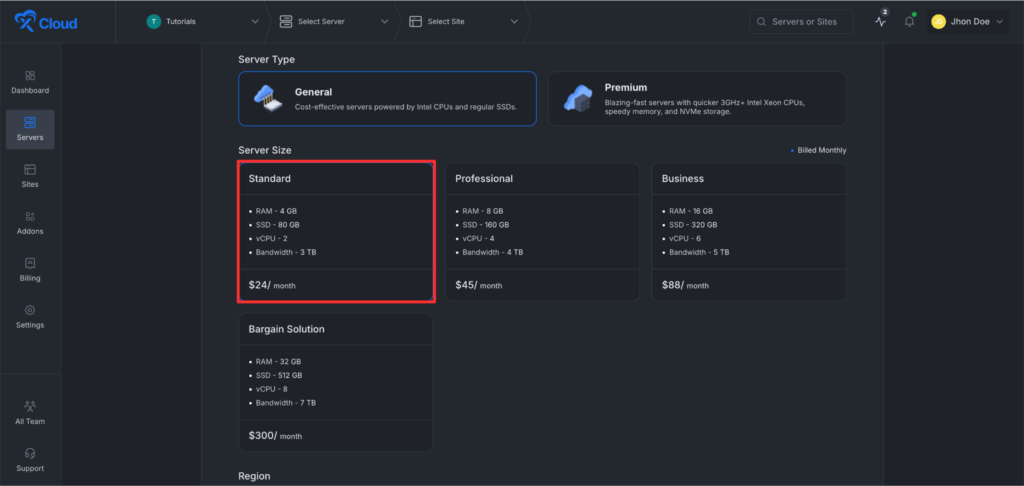
Task: Choose the Business $88 plan card
Action: pyautogui.click(x=749, y=231)
